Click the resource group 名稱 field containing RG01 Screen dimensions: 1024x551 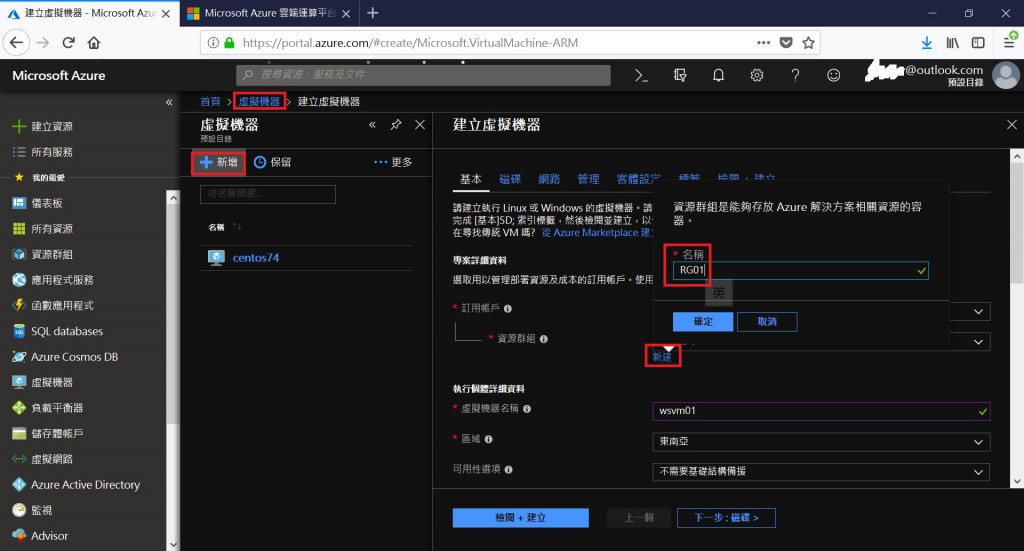click(801, 270)
